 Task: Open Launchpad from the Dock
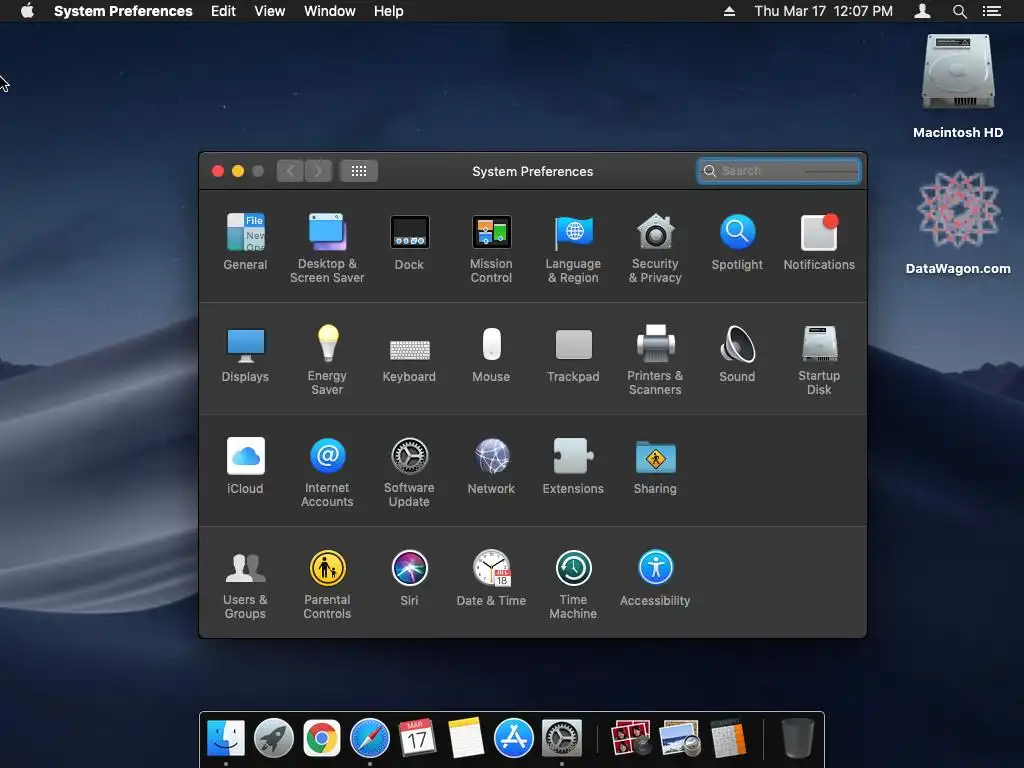pyautogui.click(x=274, y=738)
